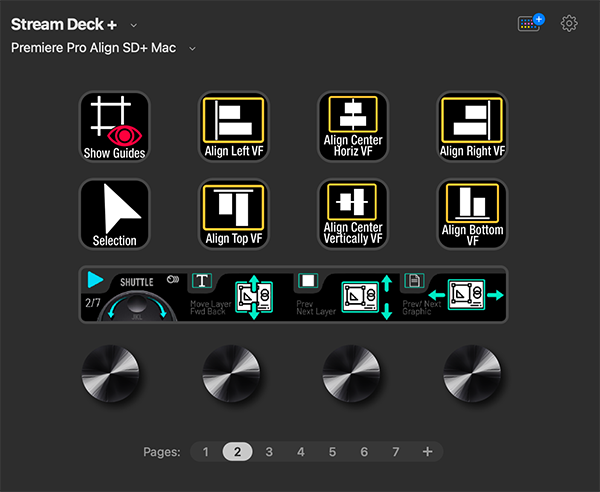
Task: Open the Stream Deck store keyboard icon
Action: (531, 23)
